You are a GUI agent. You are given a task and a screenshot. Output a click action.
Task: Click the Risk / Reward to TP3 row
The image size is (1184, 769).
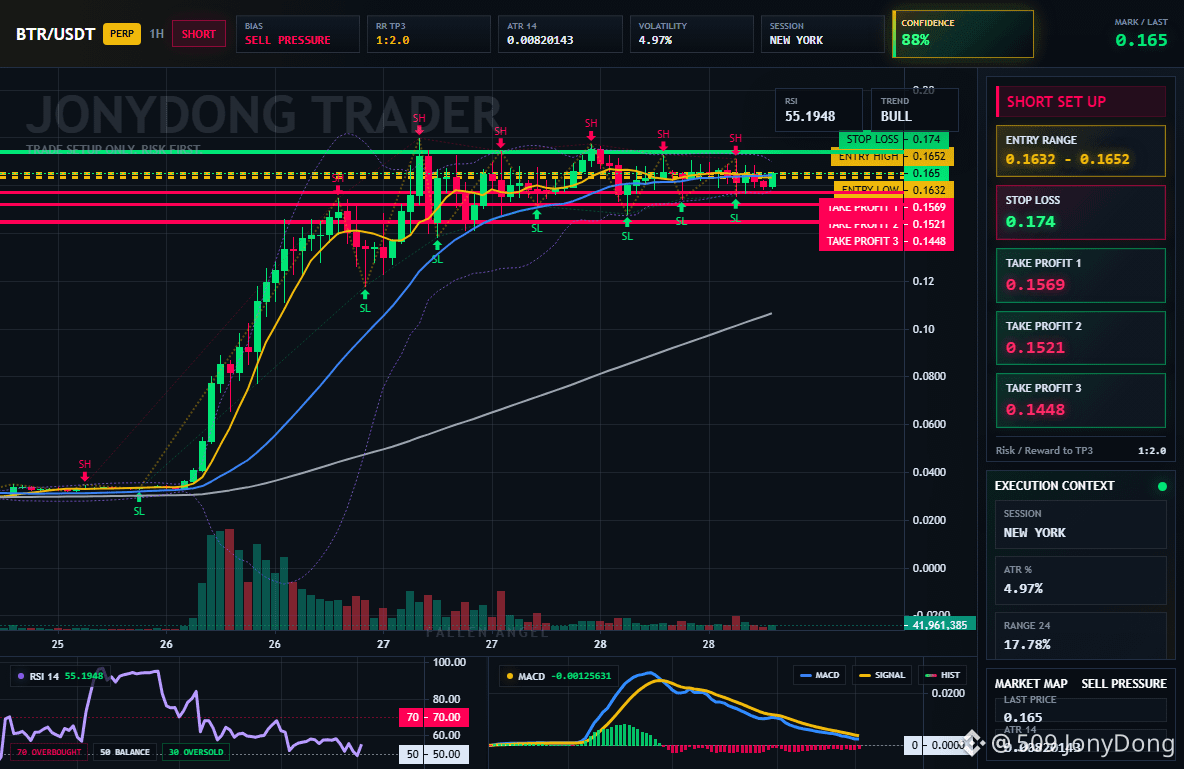click(x=1081, y=450)
